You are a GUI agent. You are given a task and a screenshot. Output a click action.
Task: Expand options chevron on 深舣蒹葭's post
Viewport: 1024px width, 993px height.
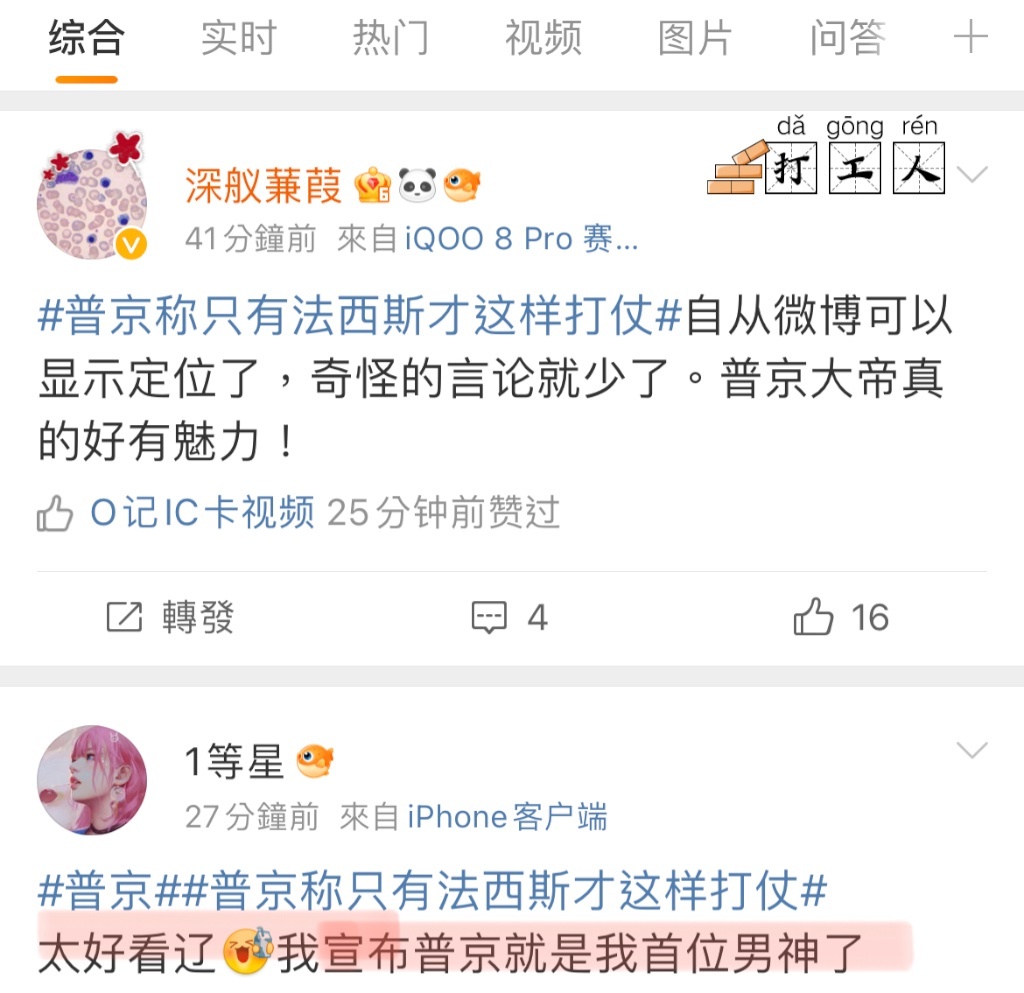point(971,174)
